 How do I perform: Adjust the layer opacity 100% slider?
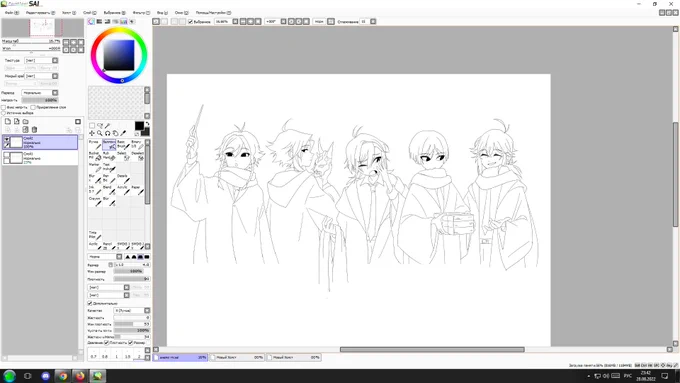tap(40, 100)
